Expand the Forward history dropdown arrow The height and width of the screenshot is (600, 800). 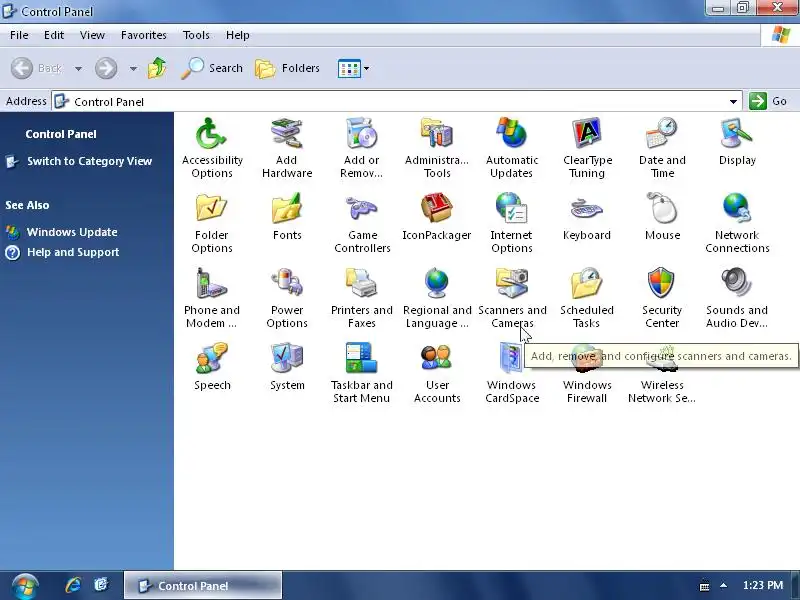pos(133,68)
